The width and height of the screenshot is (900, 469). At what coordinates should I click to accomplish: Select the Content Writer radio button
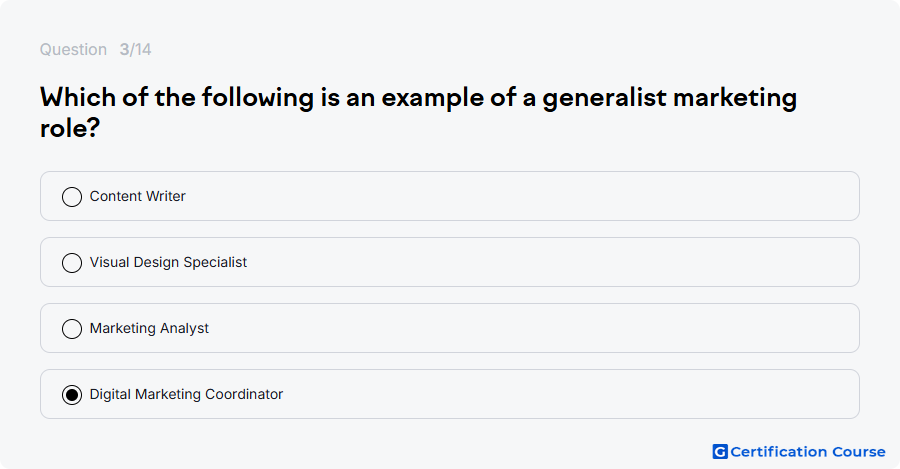pos(72,197)
